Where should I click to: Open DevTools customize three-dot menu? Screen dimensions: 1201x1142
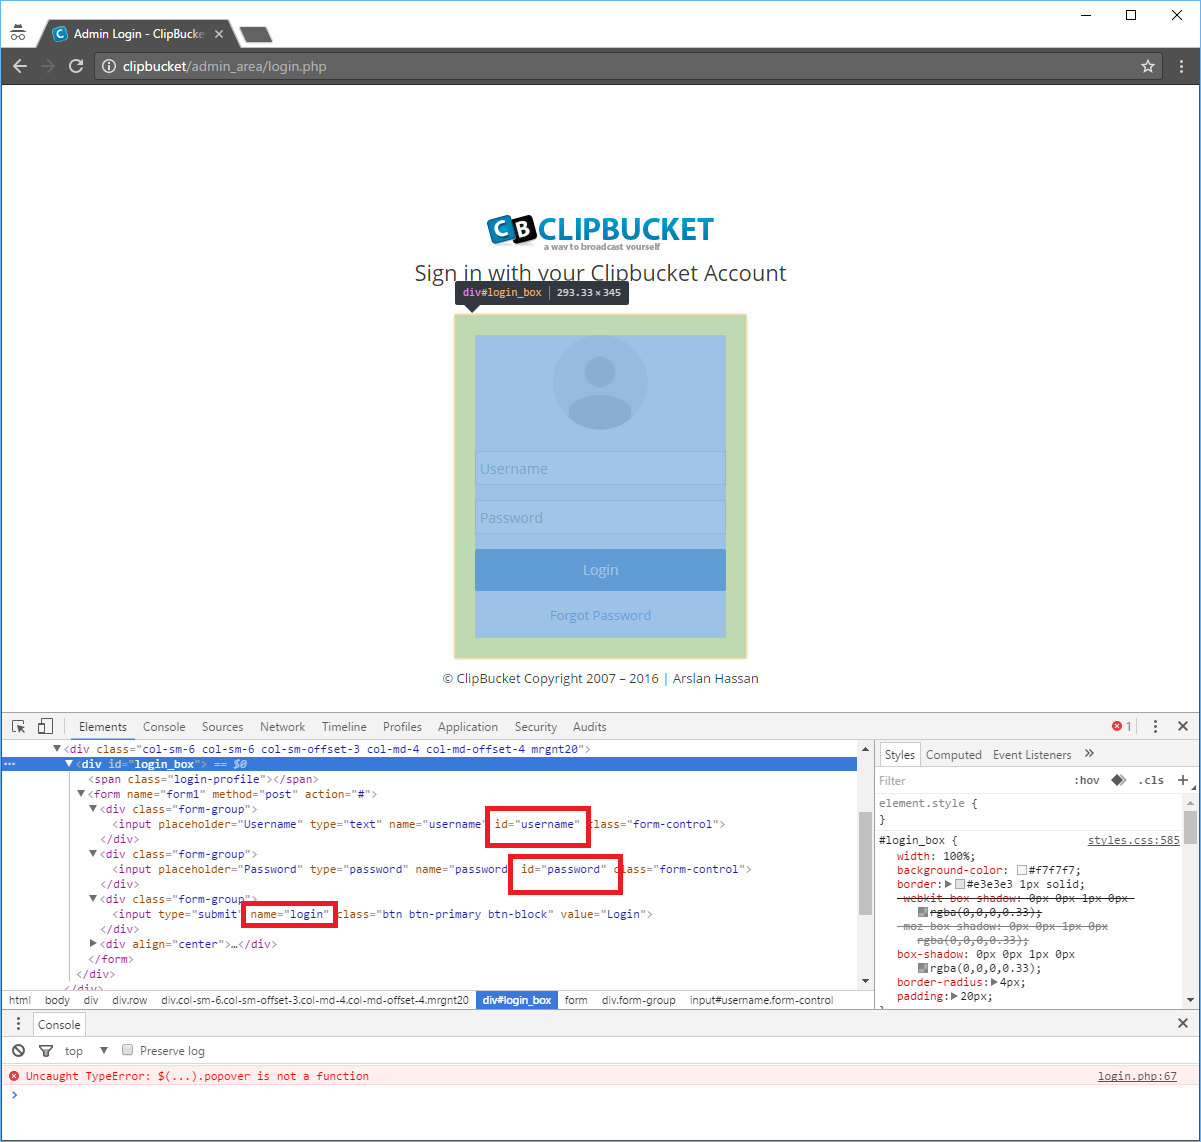point(1155,727)
